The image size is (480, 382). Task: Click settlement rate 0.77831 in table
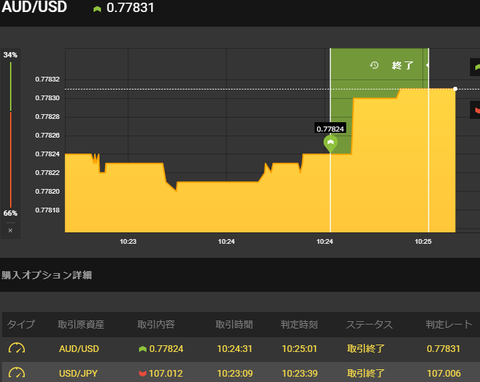point(443,349)
